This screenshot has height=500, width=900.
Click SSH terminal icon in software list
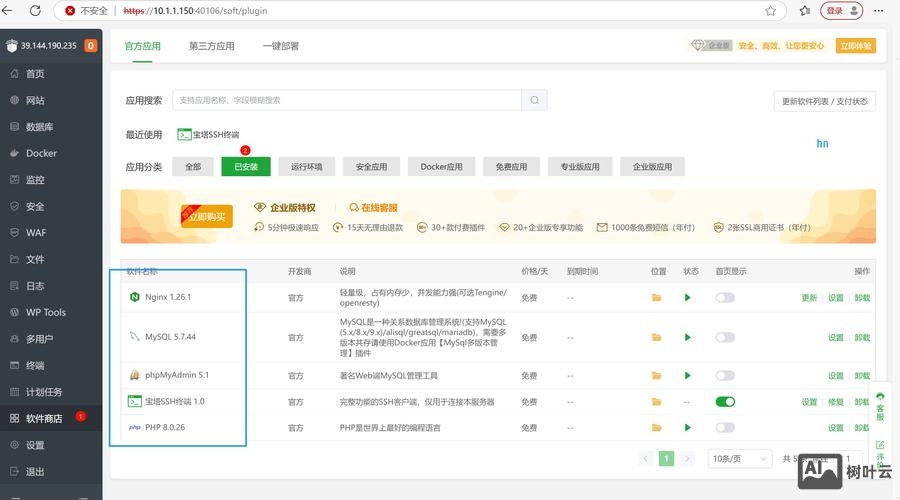click(134, 401)
